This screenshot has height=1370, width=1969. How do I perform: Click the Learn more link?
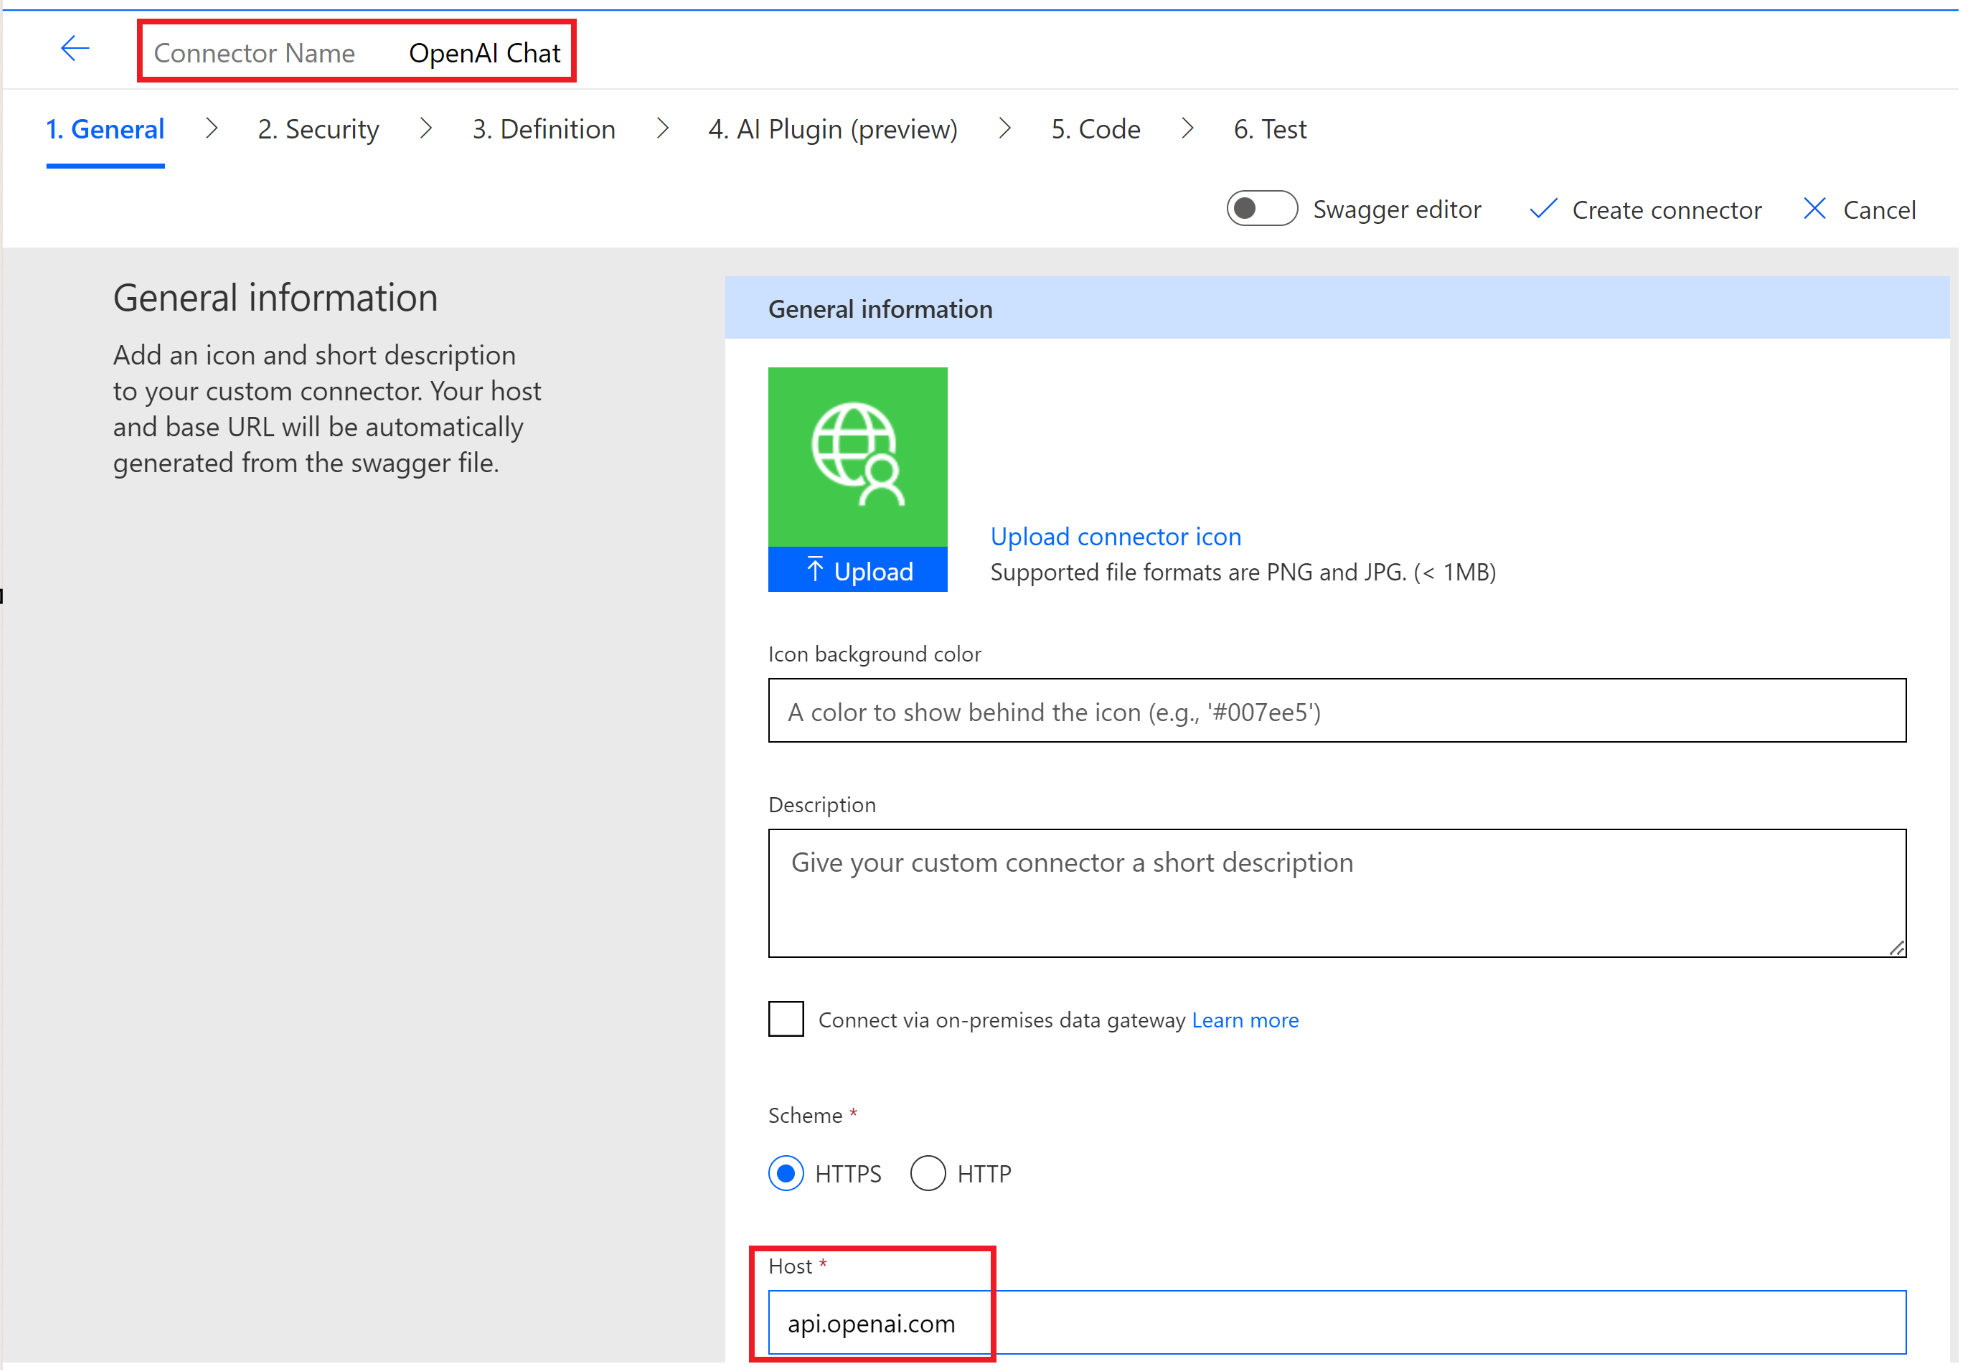point(1245,1020)
